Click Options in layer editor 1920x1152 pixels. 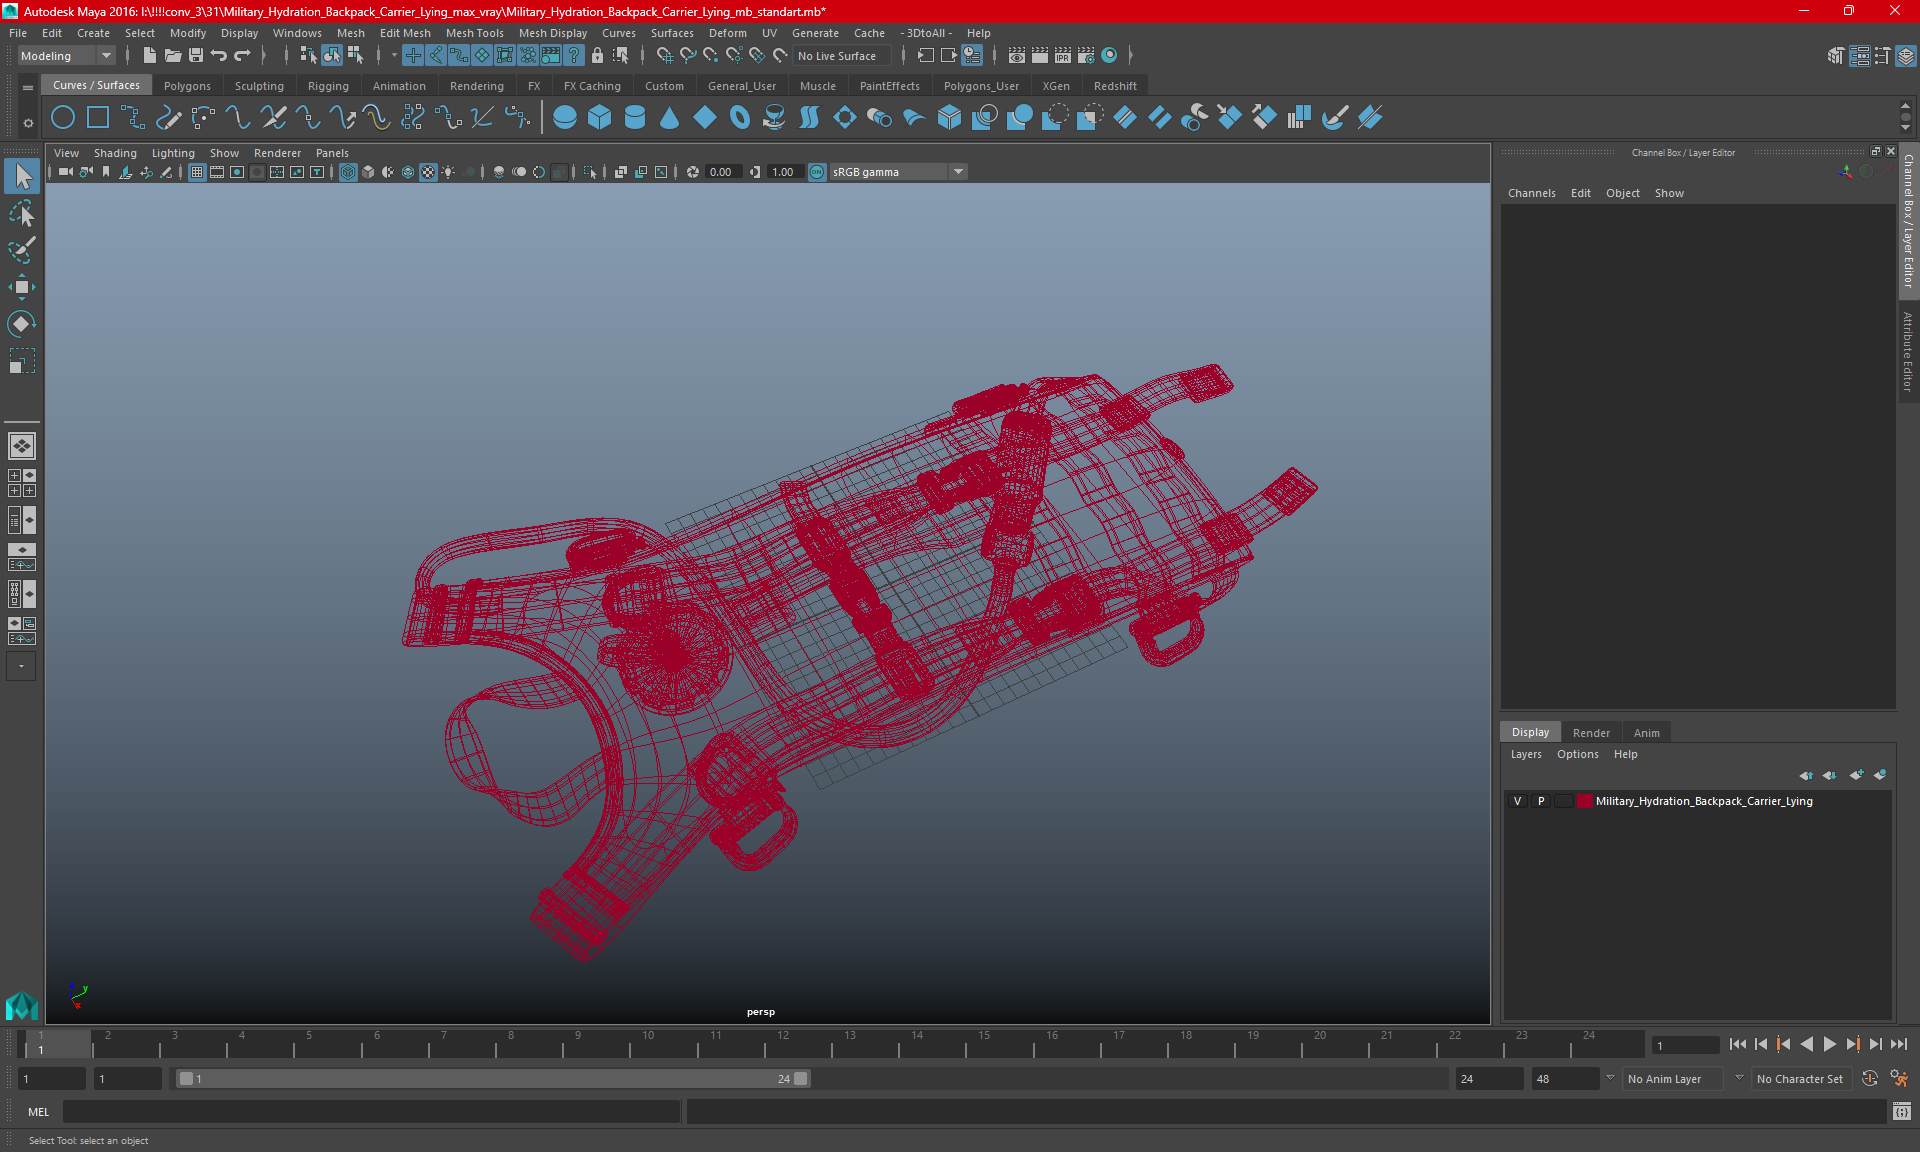(1577, 754)
